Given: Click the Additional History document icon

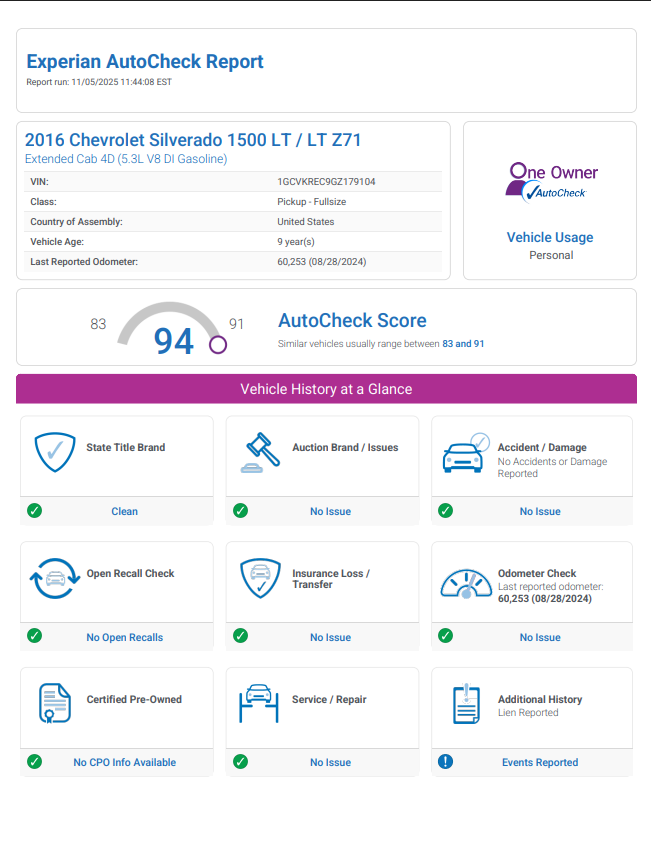Looking at the screenshot, I should click(465, 704).
